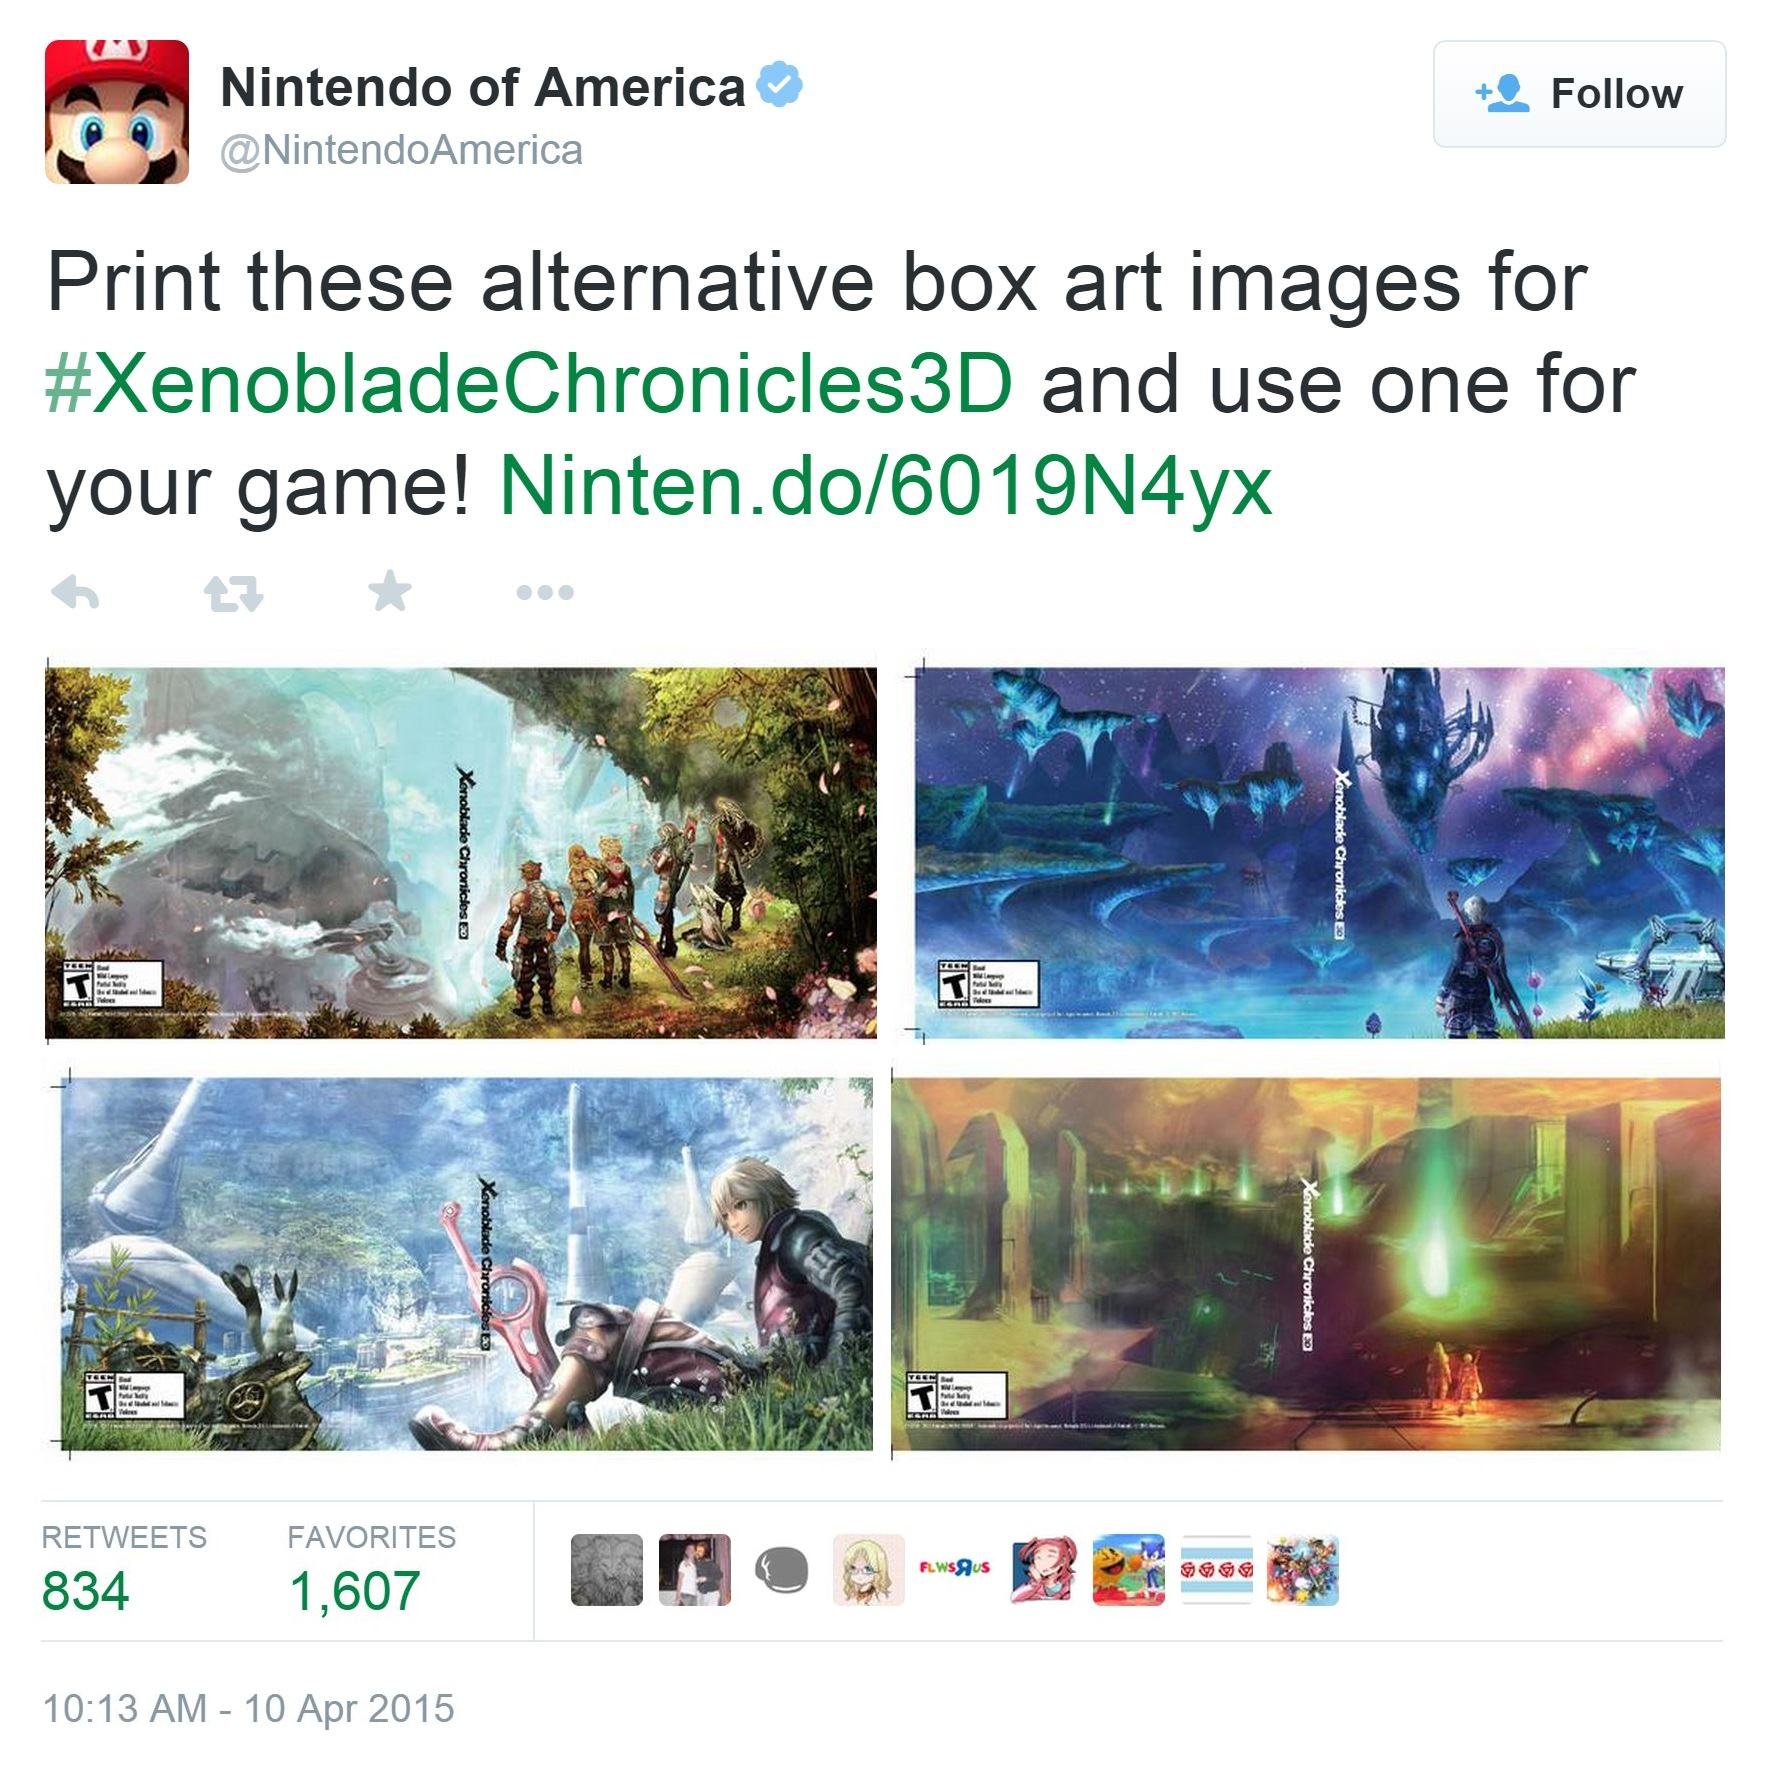This screenshot has height=1781, width=1782.
Task: Click the @NintendoAmerica handle
Action: (x=401, y=150)
